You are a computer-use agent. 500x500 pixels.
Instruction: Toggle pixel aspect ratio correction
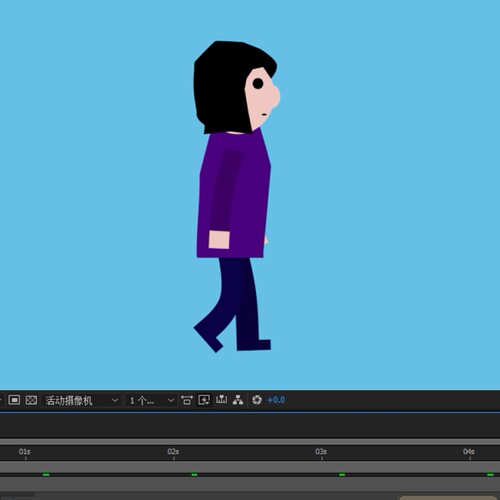tap(187, 400)
